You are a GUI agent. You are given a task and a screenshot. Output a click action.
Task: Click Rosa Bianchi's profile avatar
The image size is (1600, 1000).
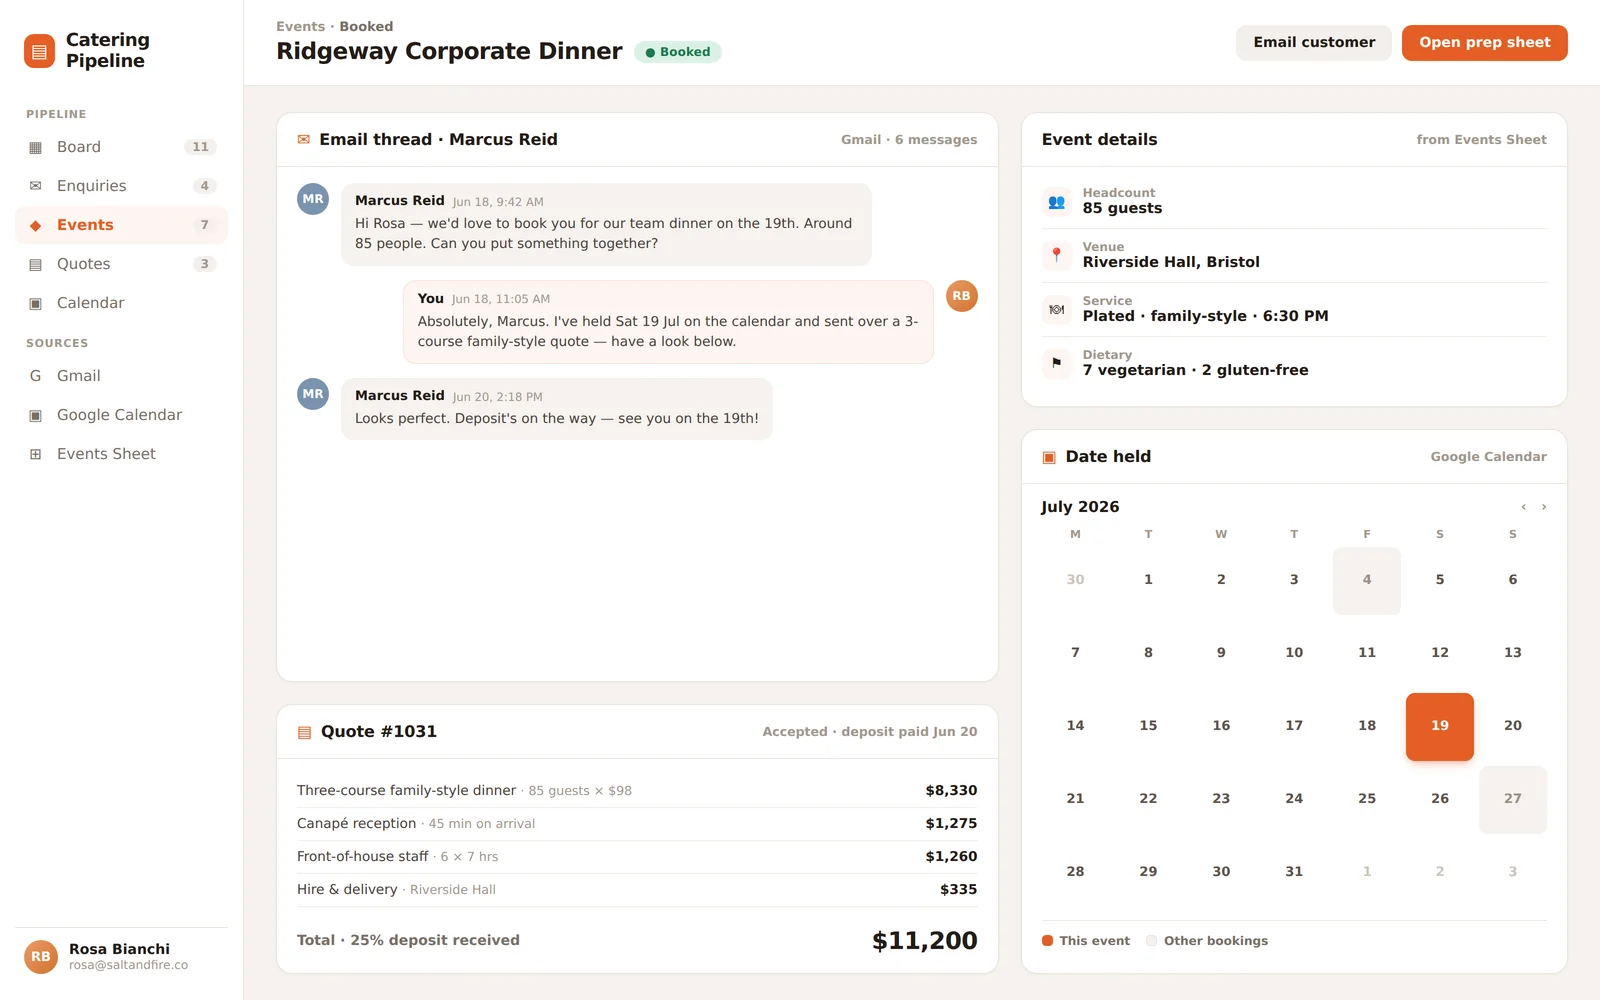[41, 957]
